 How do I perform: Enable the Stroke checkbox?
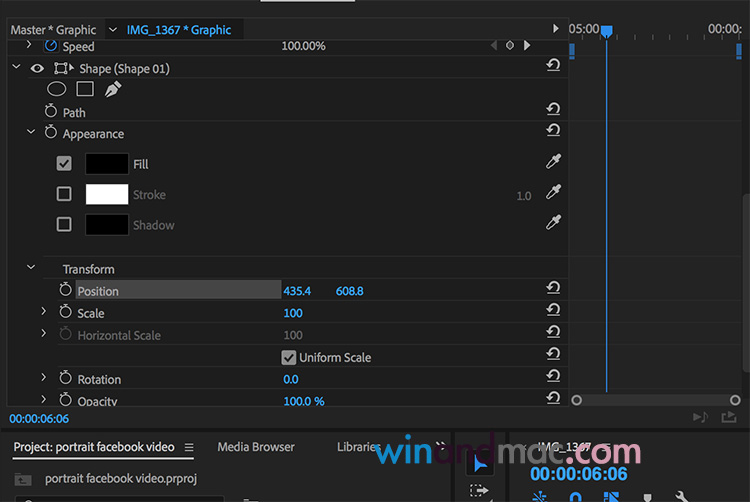coord(64,194)
